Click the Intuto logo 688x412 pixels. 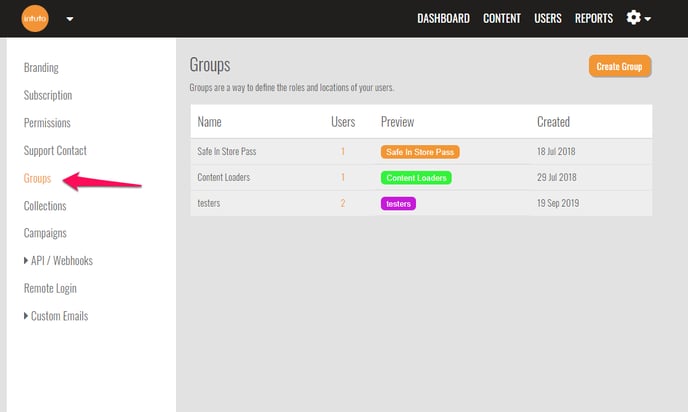click(x=35, y=18)
